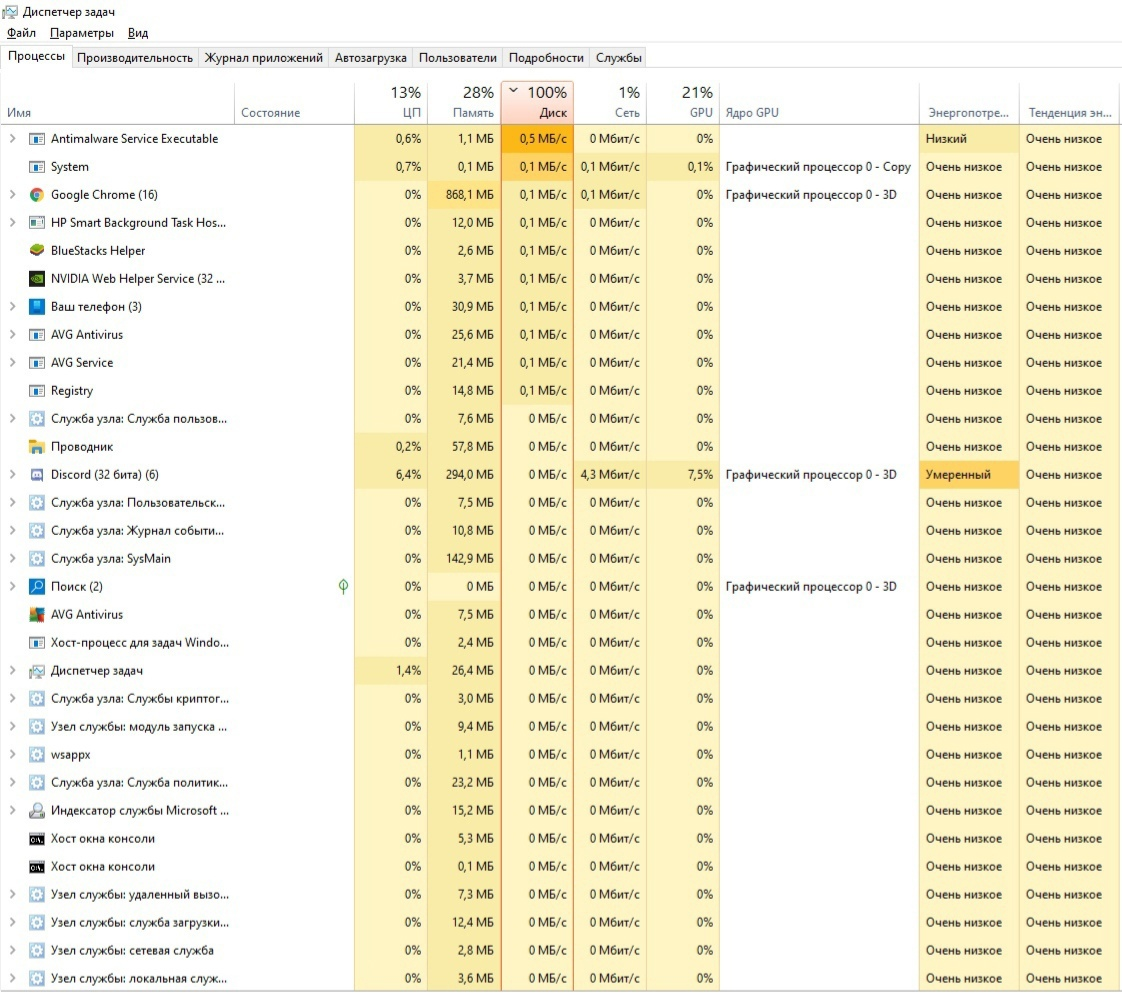
Task: Click the NVIDIA Web Helper Service icon
Action: click(x=36, y=278)
